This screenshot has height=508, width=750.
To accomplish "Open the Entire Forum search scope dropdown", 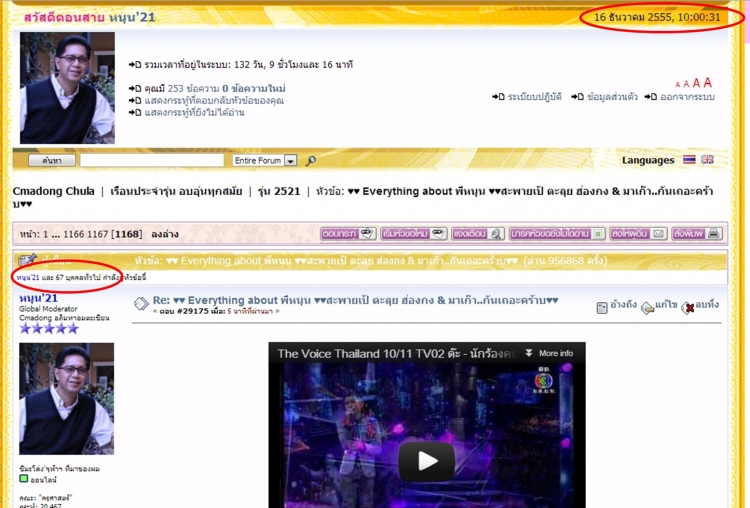I will (x=265, y=161).
